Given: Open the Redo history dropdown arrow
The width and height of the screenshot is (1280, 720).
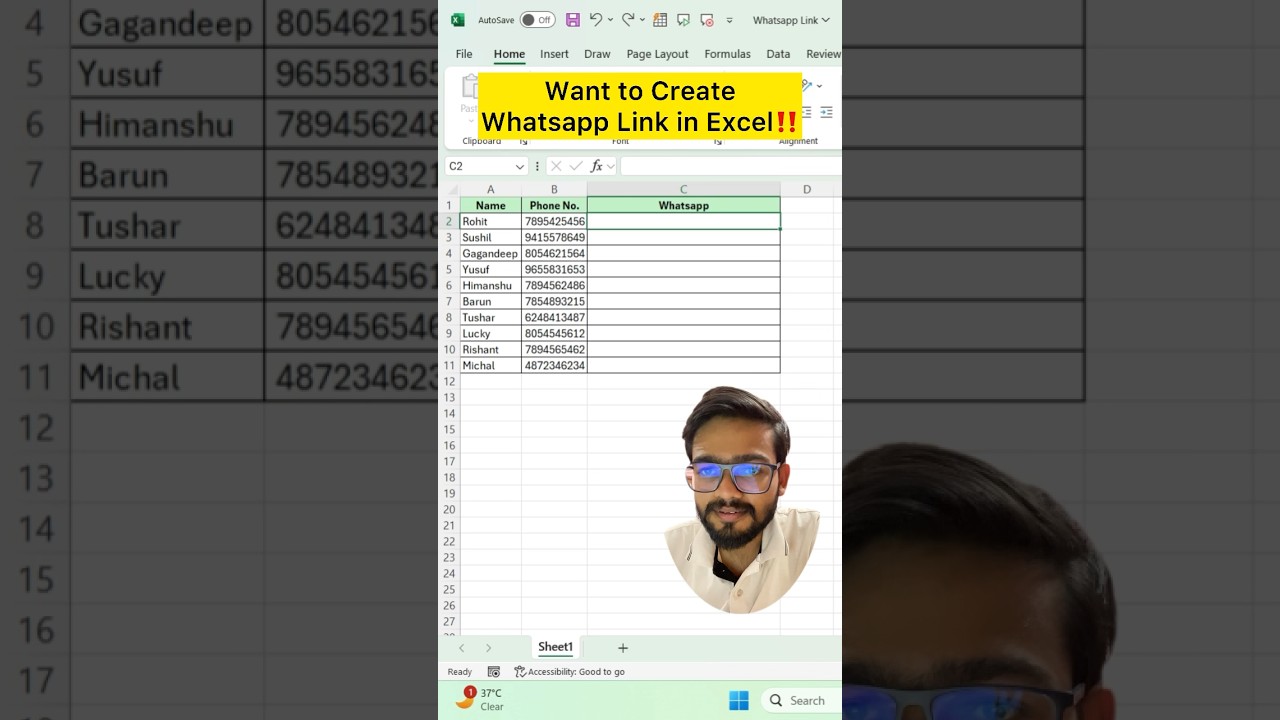Looking at the screenshot, I should tap(642, 20).
